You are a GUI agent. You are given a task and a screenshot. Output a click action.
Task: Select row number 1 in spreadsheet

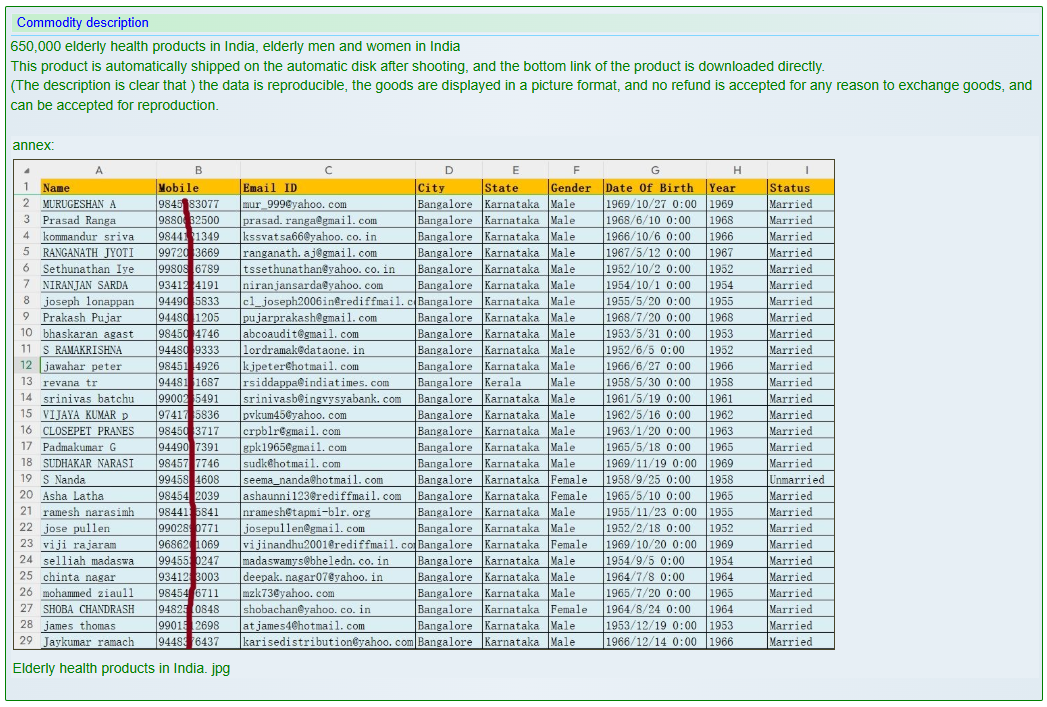tap(26, 187)
